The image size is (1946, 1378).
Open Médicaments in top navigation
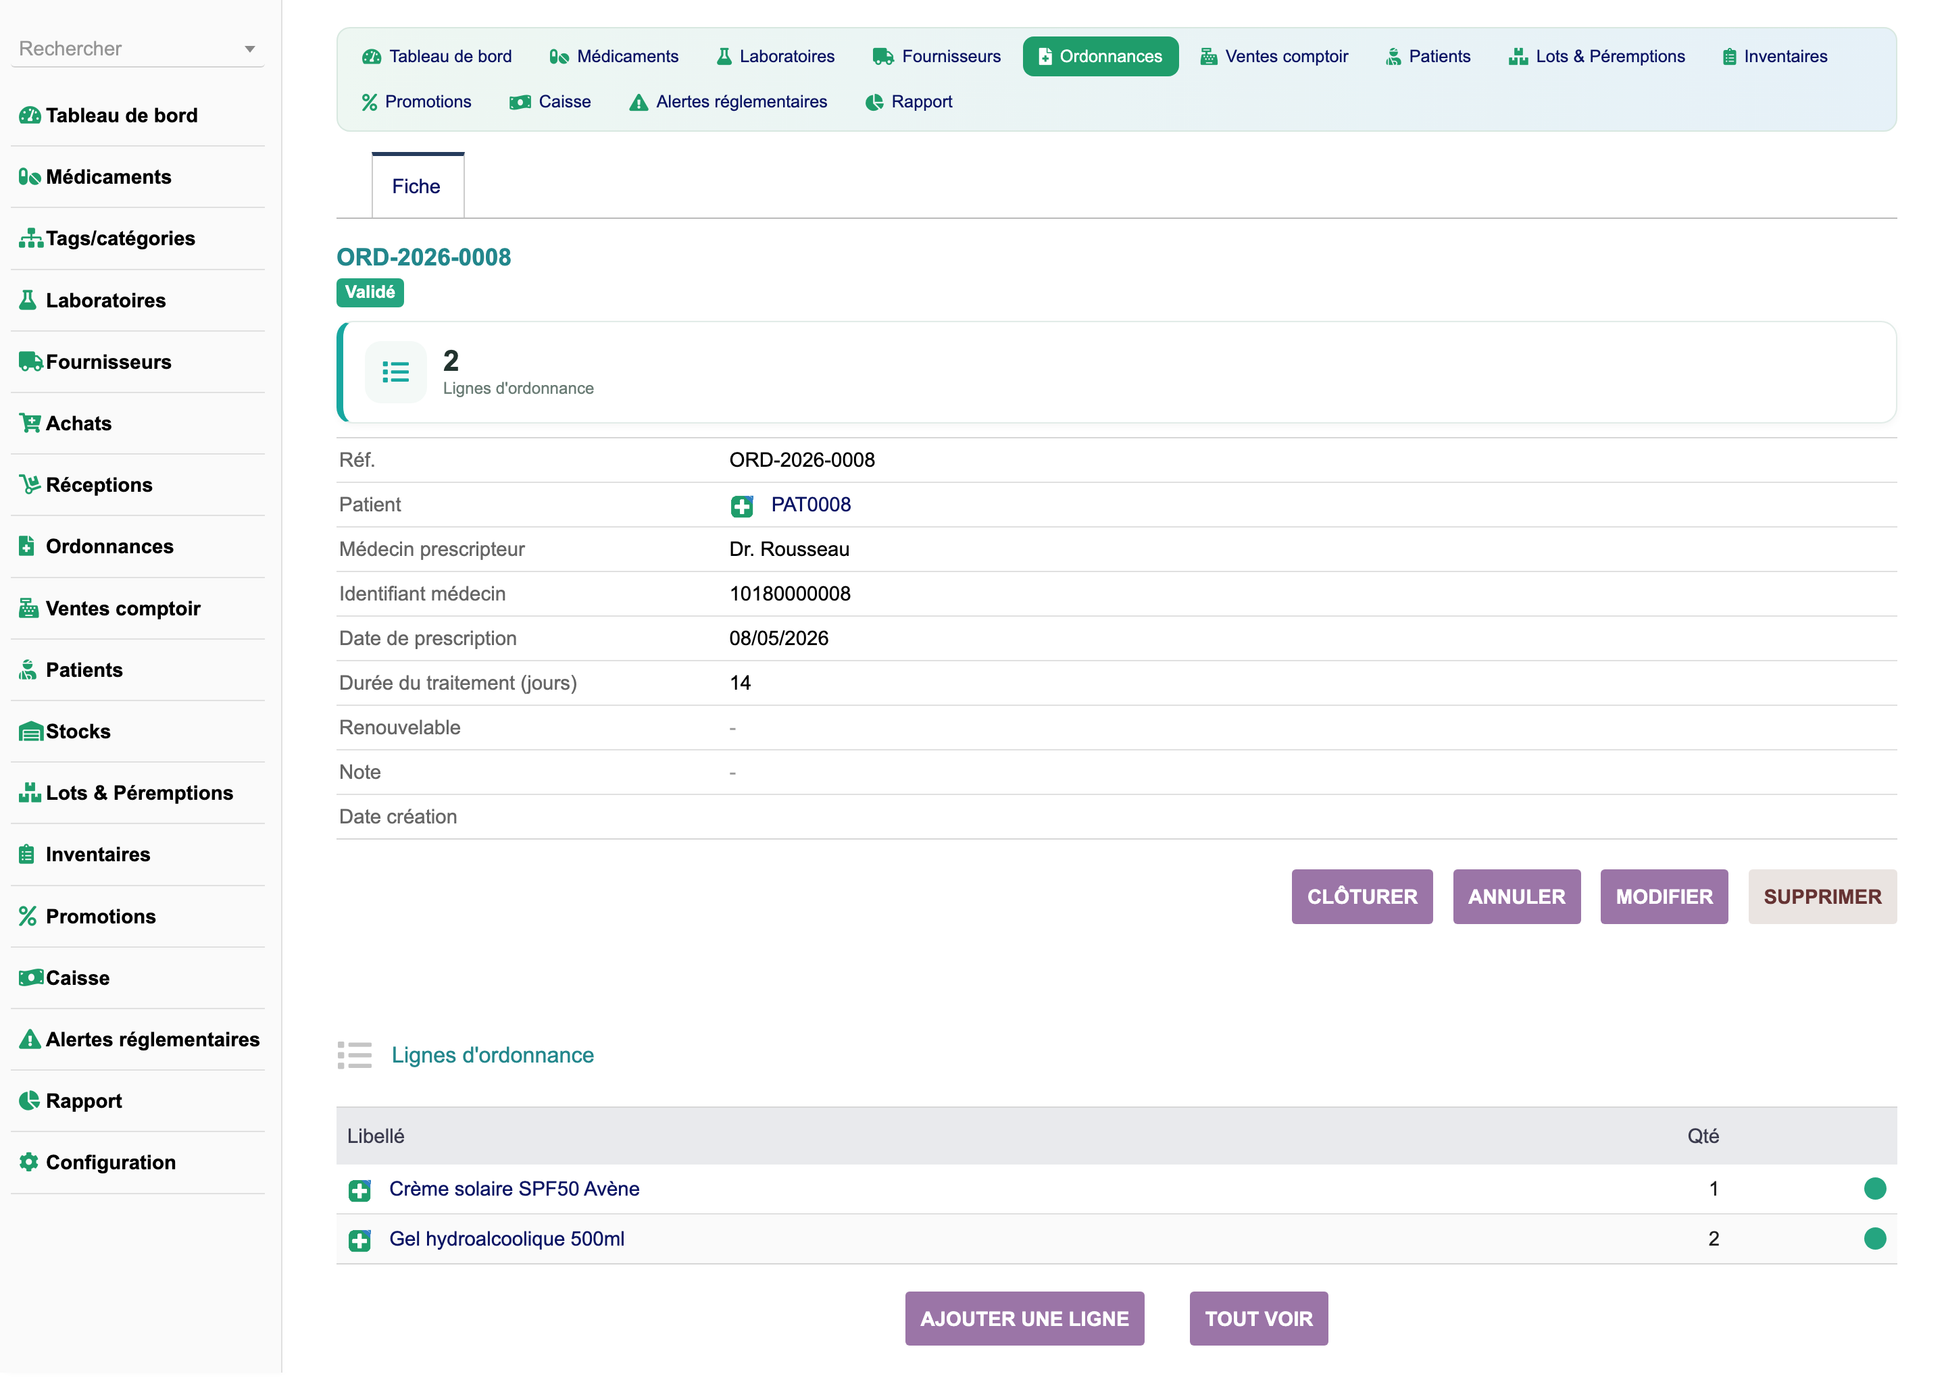tap(614, 57)
